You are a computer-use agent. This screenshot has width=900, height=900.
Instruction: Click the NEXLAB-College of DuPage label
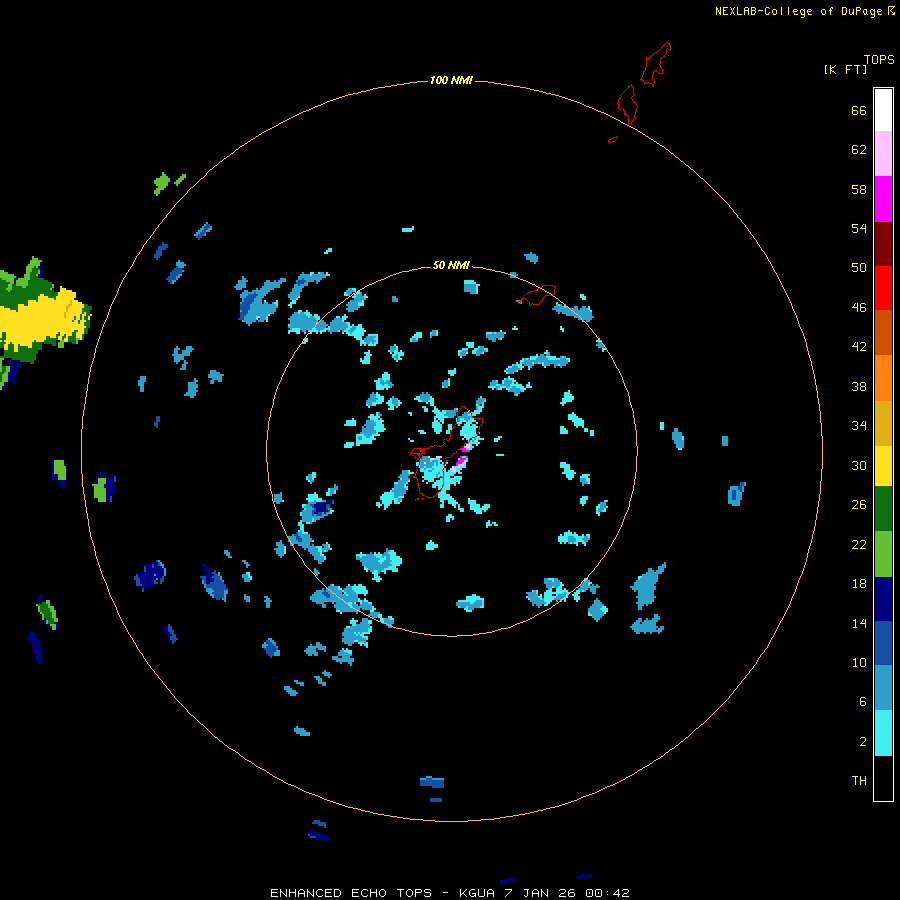(x=798, y=11)
